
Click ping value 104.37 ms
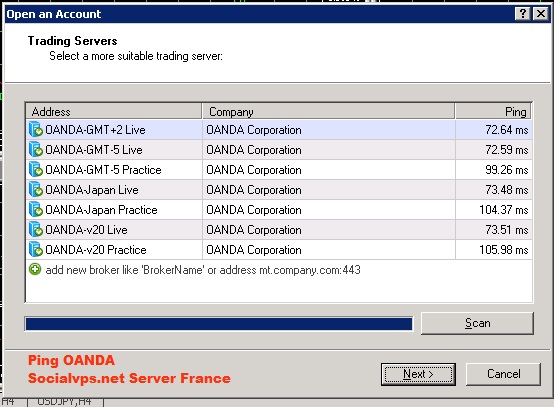pyautogui.click(x=503, y=210)
